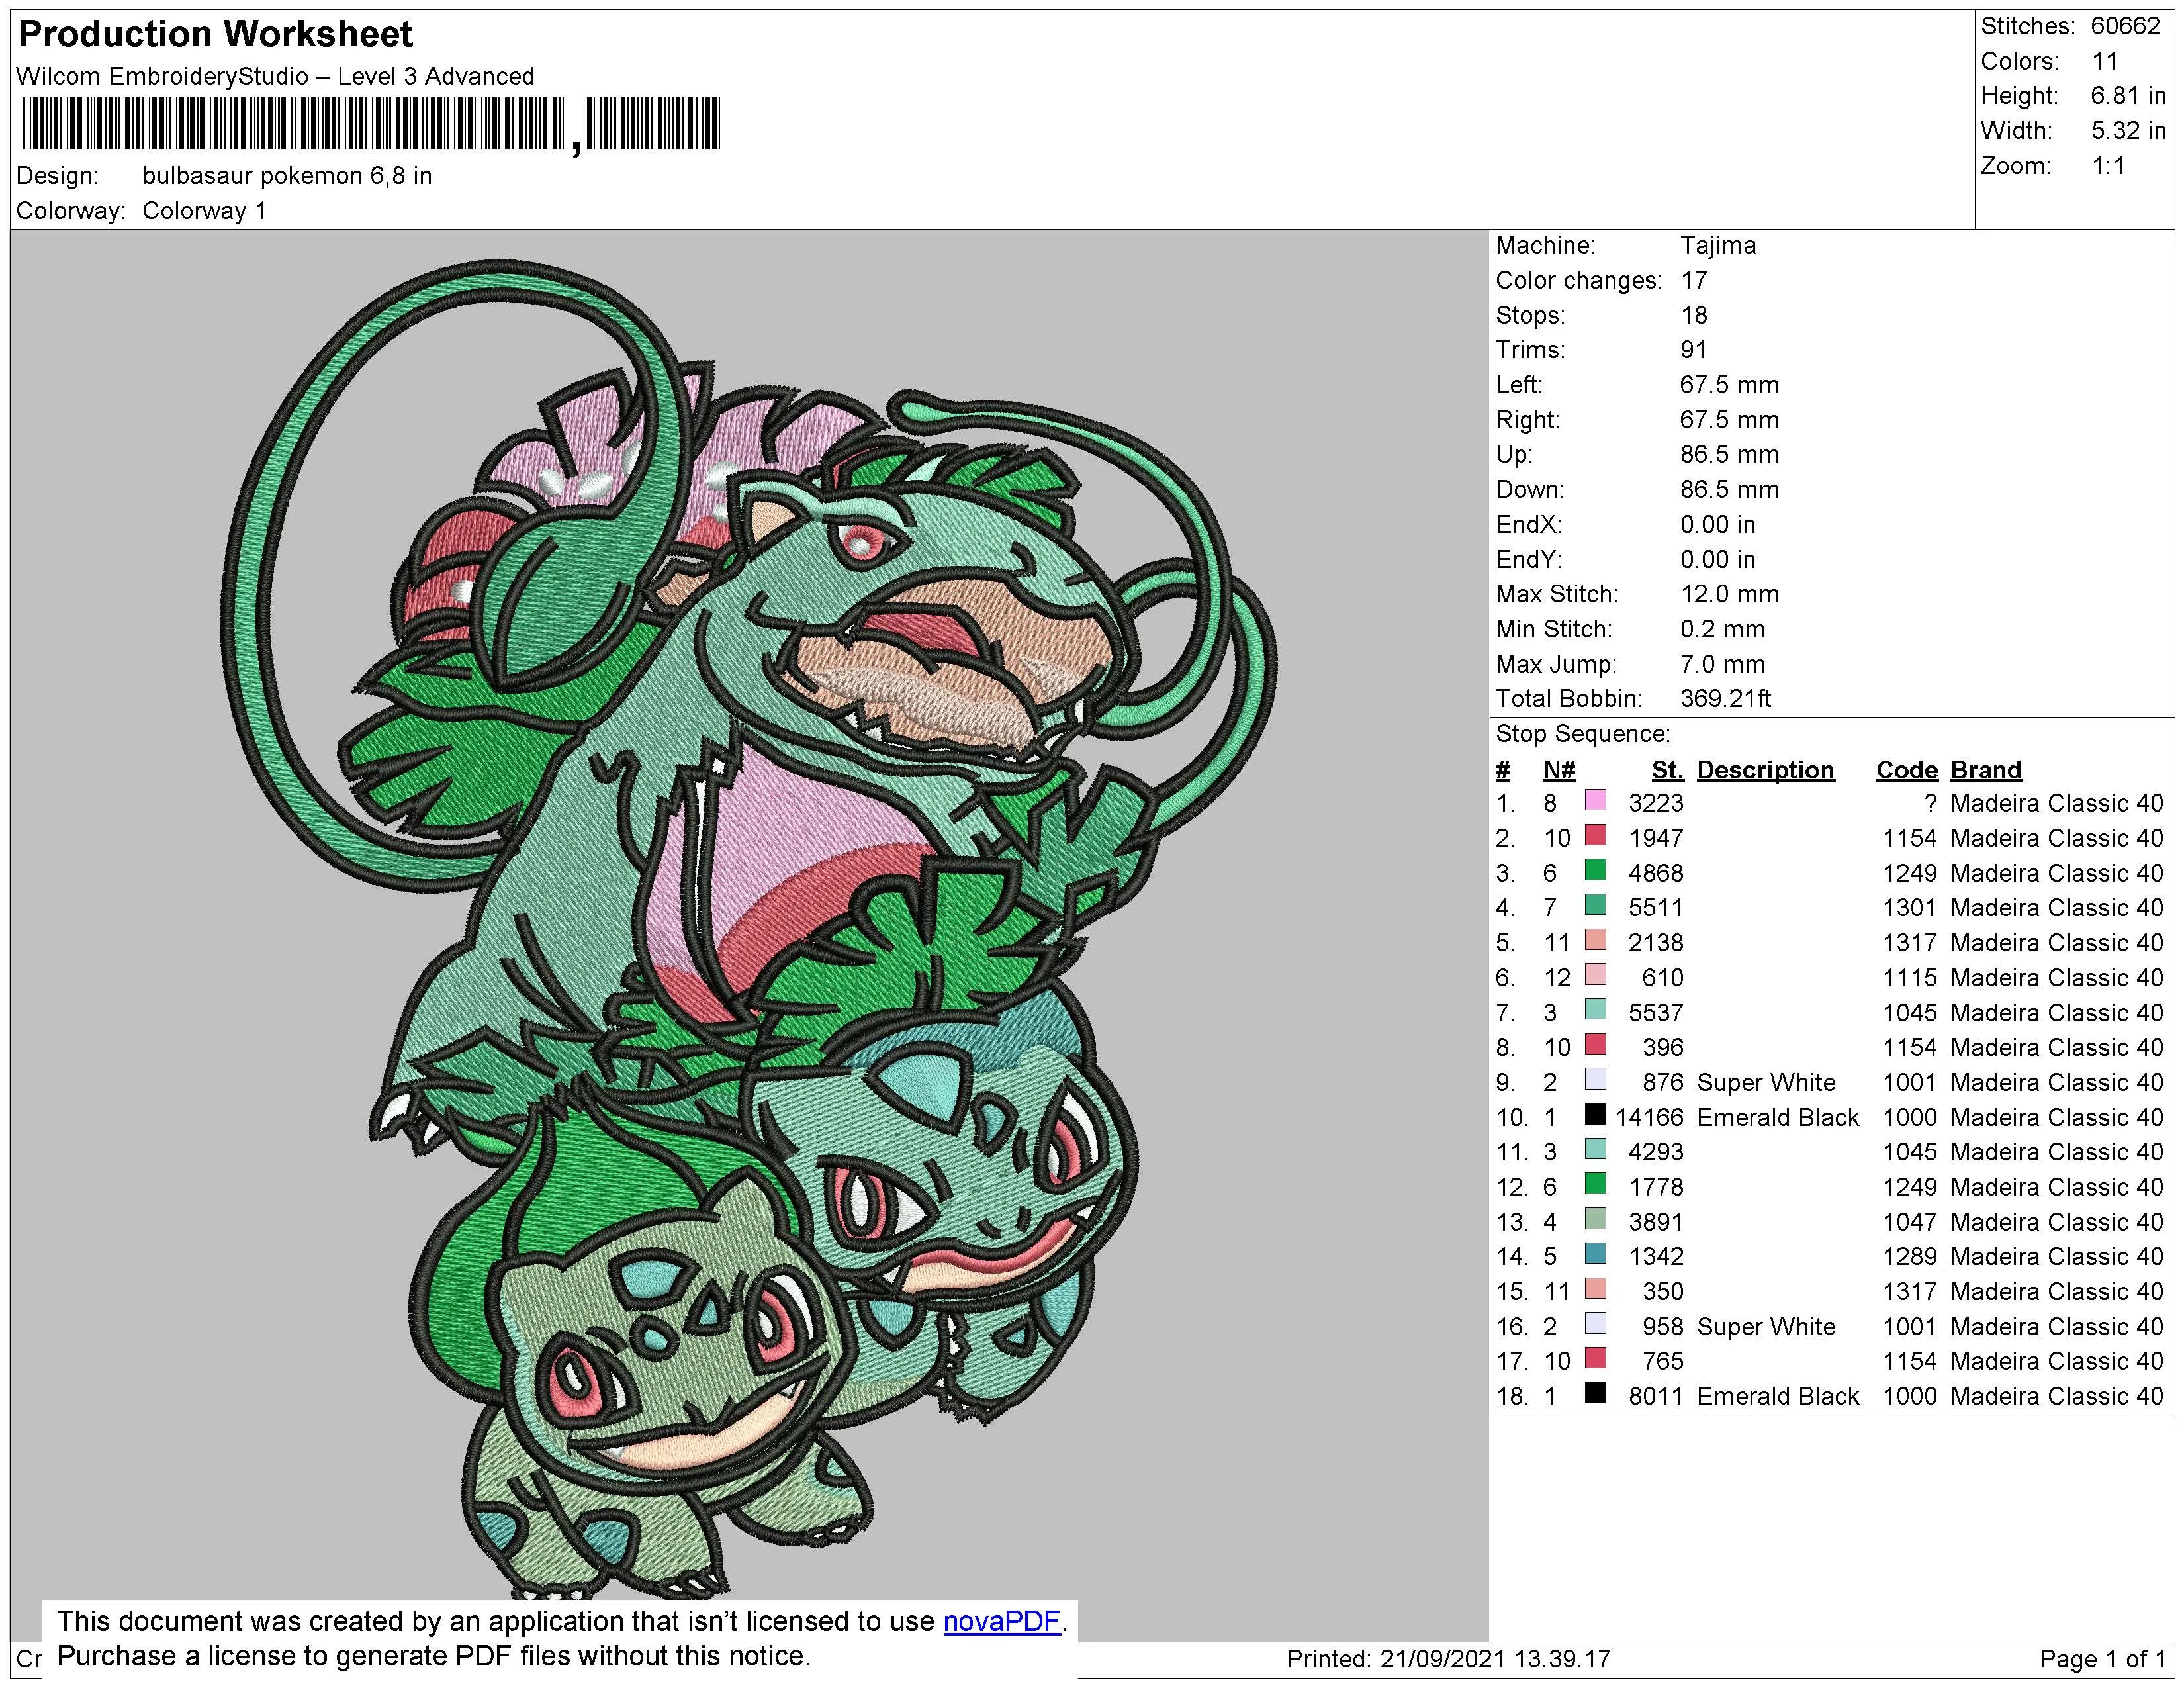Click stitch count 3223 in stop 1
Viewport: 2184px width, 1688px height.
click(x=1656, y=804)
